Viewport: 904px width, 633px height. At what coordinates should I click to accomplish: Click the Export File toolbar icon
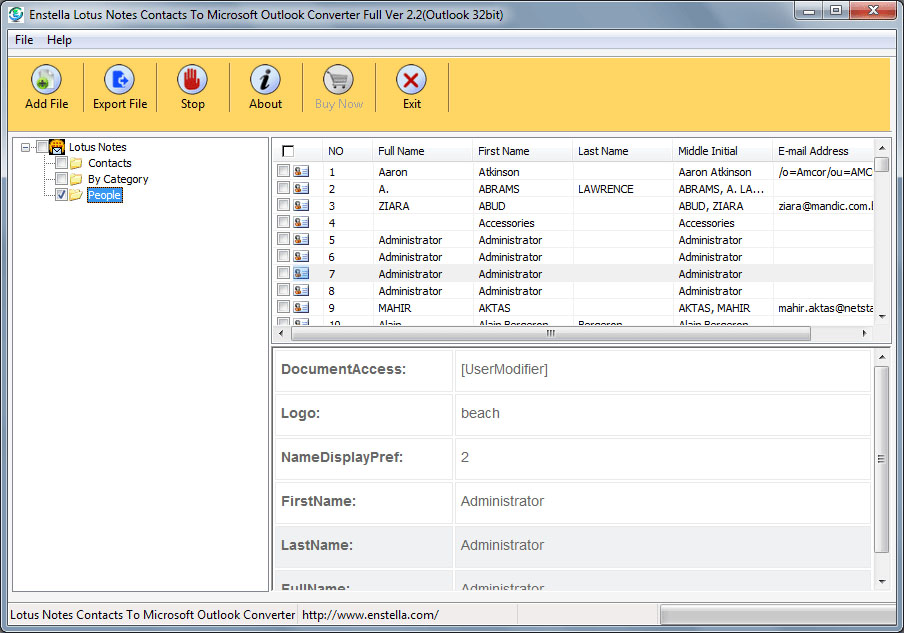tap(119, 80)
